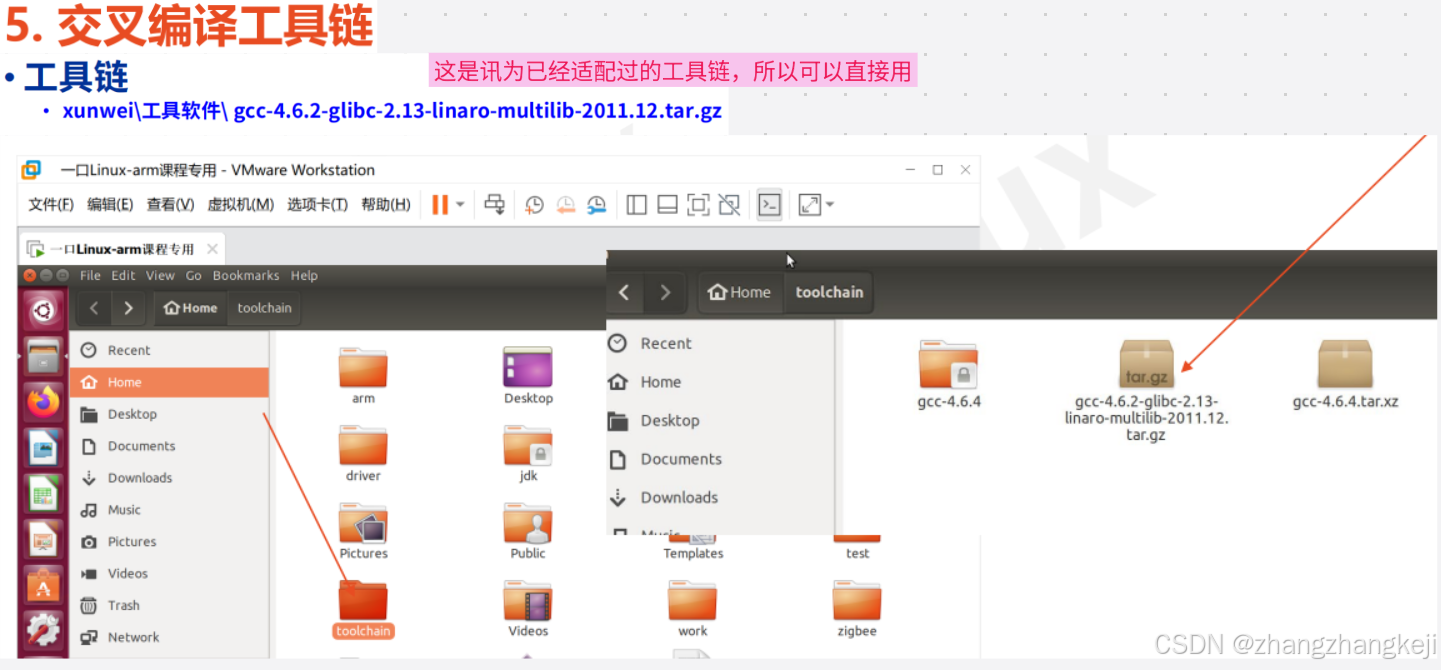1441x670 pixels.
Task: Revert to snapshot using the orange clock icon
Action: pyautogui.click(x=565, y=205)
